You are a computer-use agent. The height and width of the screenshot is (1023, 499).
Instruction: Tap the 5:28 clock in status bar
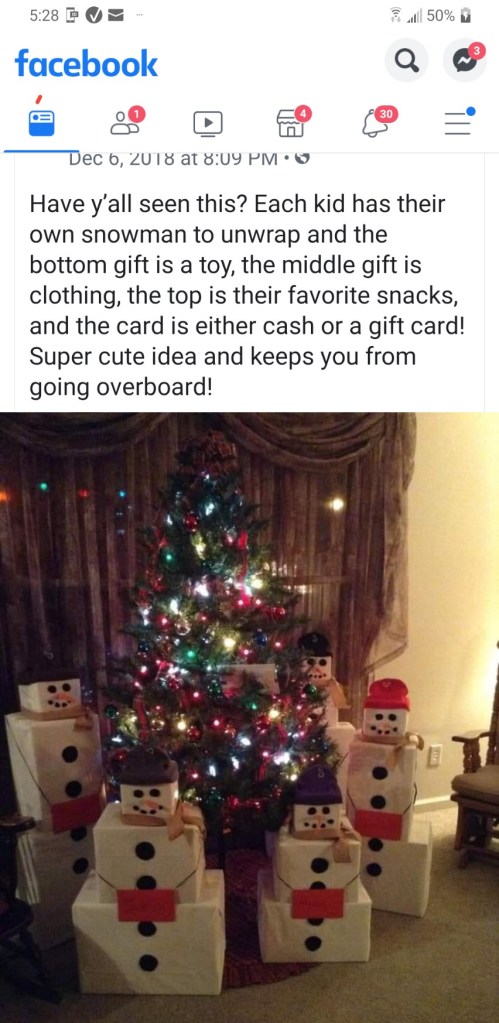44,16
